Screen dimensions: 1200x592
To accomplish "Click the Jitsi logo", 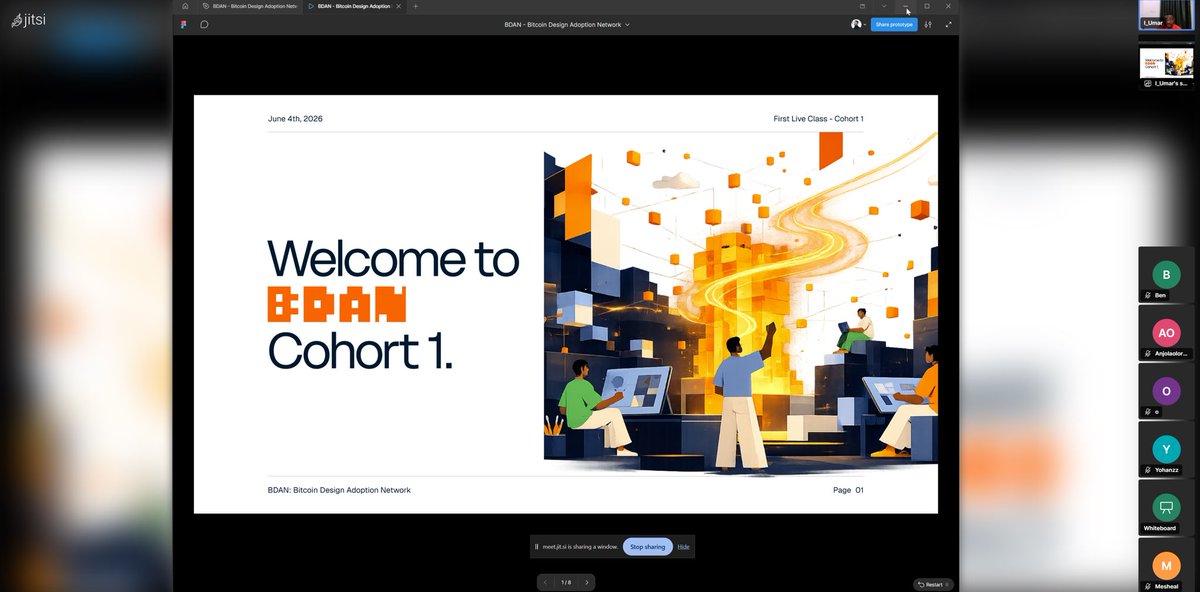I will coord(28,20).
